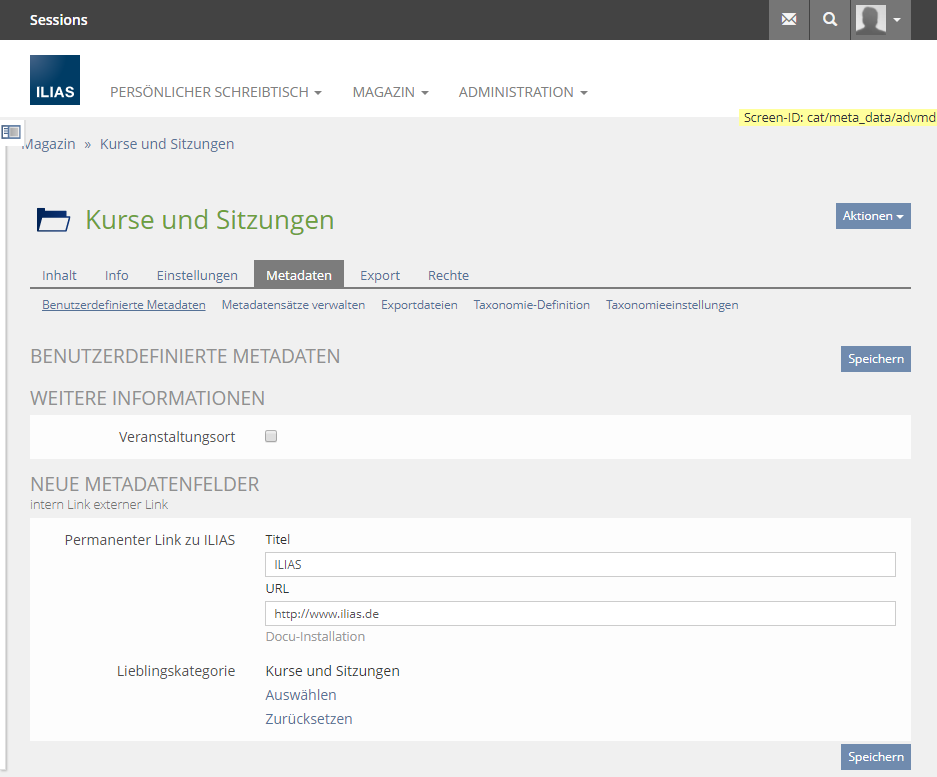The height and width of the screenshot is (777, 937).
Task: Expand the Aktionen dropdown
Action: coord(873,216)
